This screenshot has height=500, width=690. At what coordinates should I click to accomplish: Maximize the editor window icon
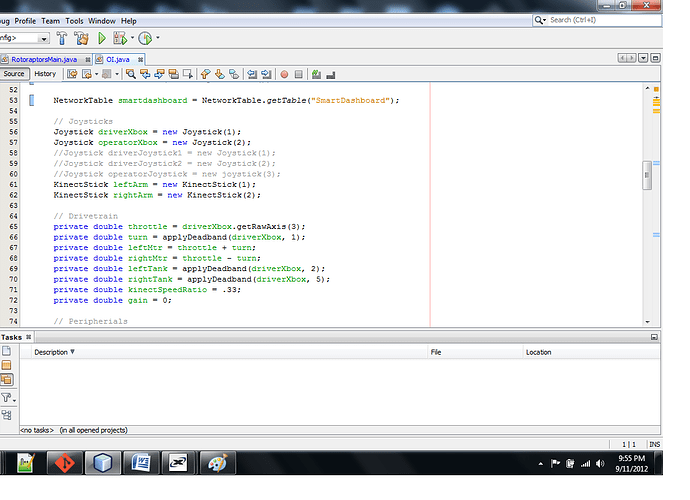click(655, 58)
